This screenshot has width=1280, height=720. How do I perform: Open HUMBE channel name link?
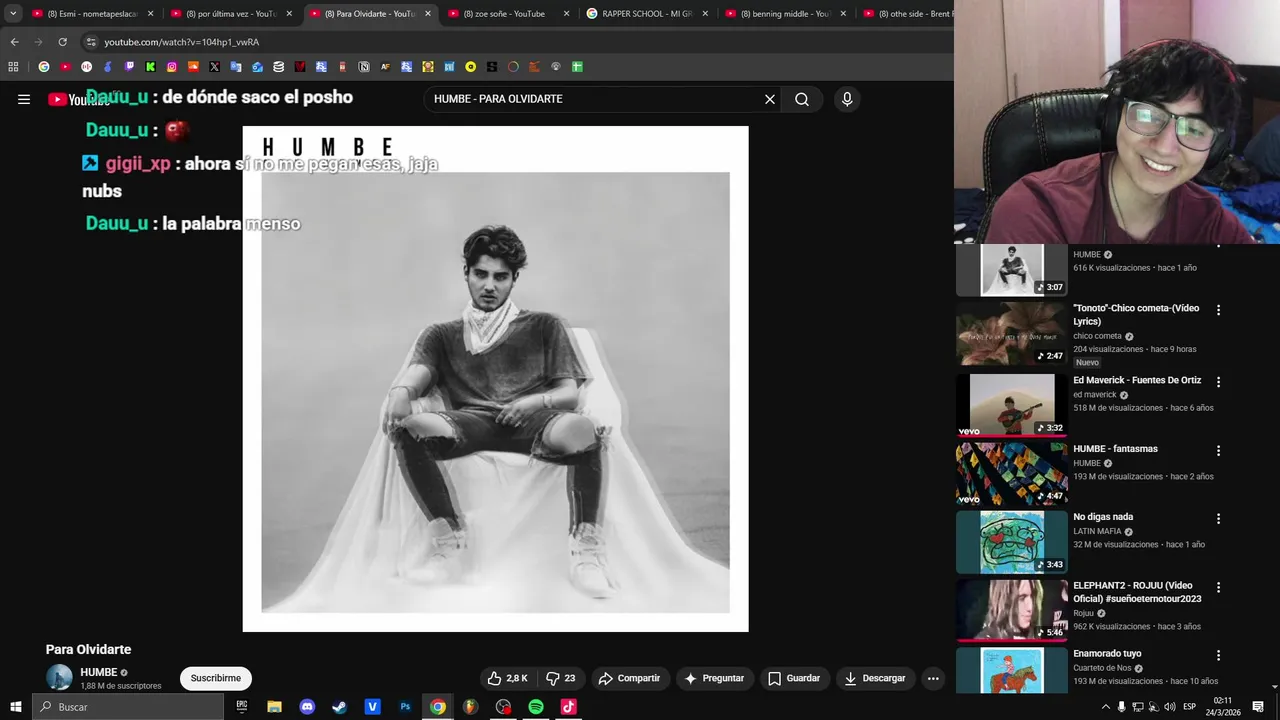pos(99,672)
